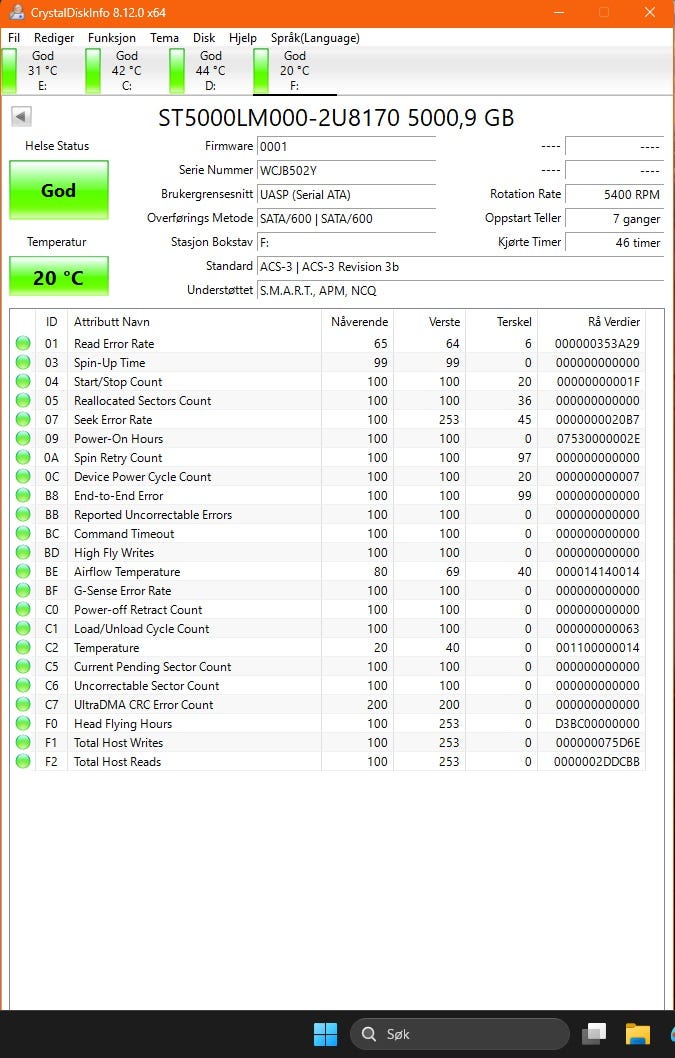Open File Explorer from the taskbar
This screenshot has height=1058, width=675.
(637, 1034)
